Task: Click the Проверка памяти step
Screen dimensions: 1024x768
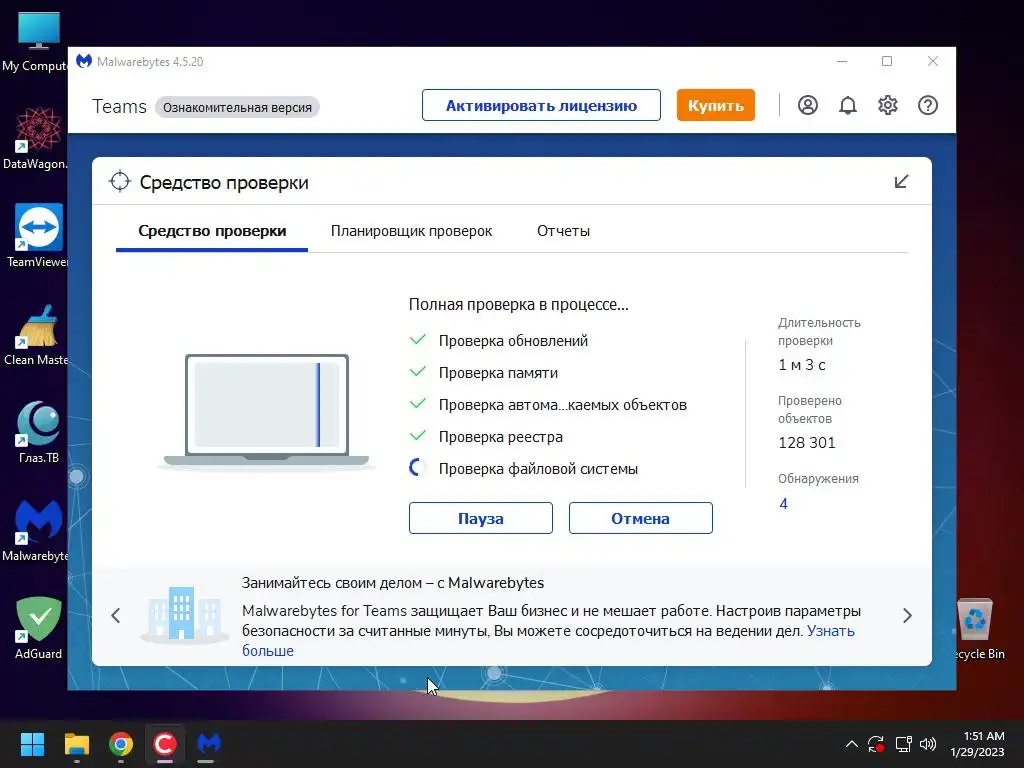Action: click(x=498, y=373)
